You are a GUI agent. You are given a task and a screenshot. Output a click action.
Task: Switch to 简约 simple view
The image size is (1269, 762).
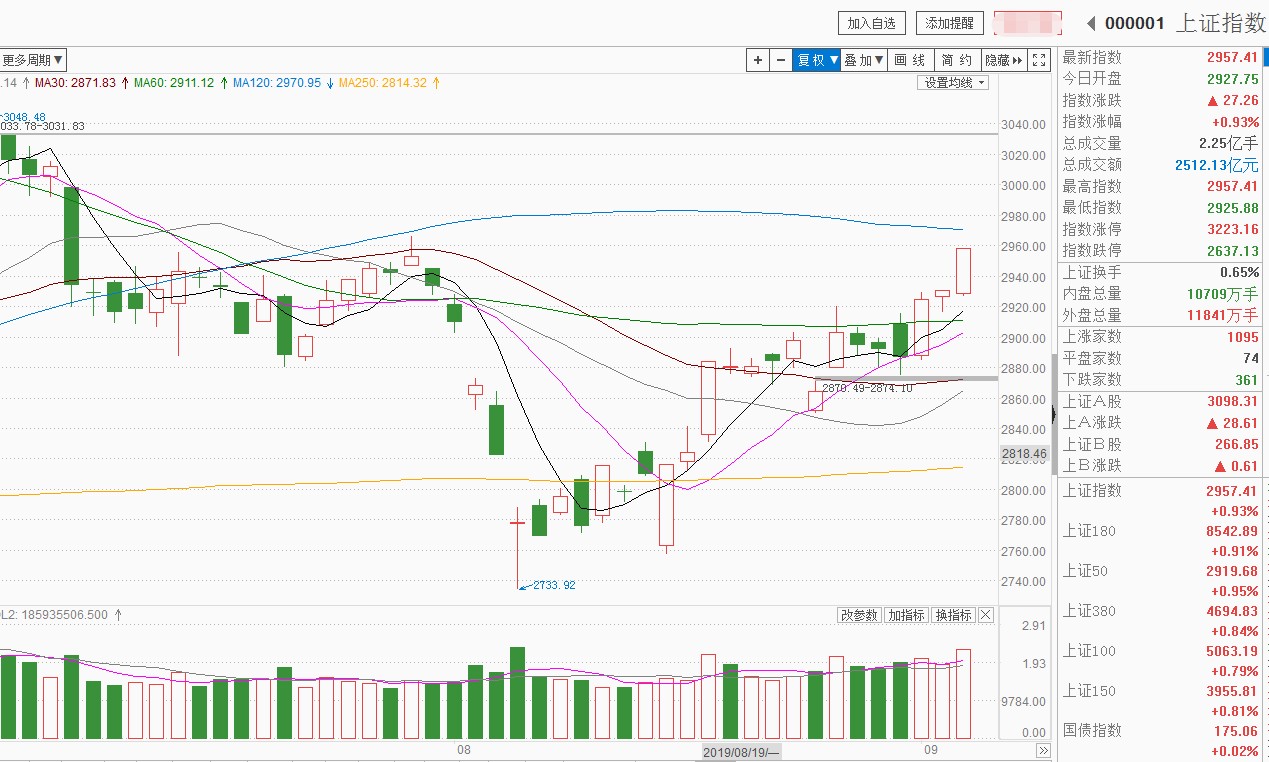click(x=957, y=60)
